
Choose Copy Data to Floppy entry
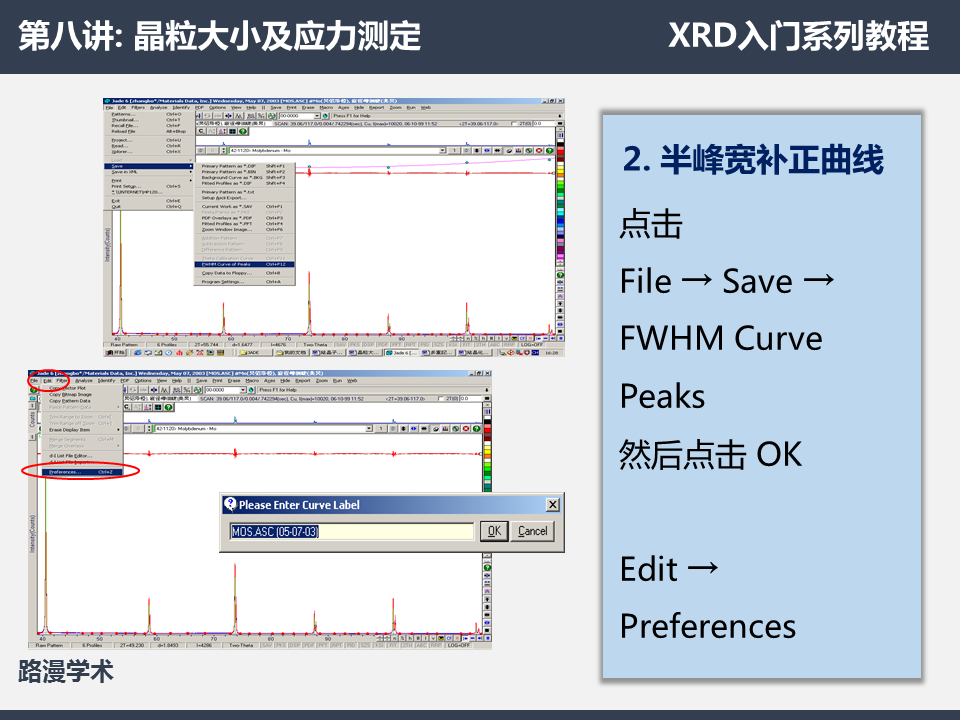click(x=245, y=273)
